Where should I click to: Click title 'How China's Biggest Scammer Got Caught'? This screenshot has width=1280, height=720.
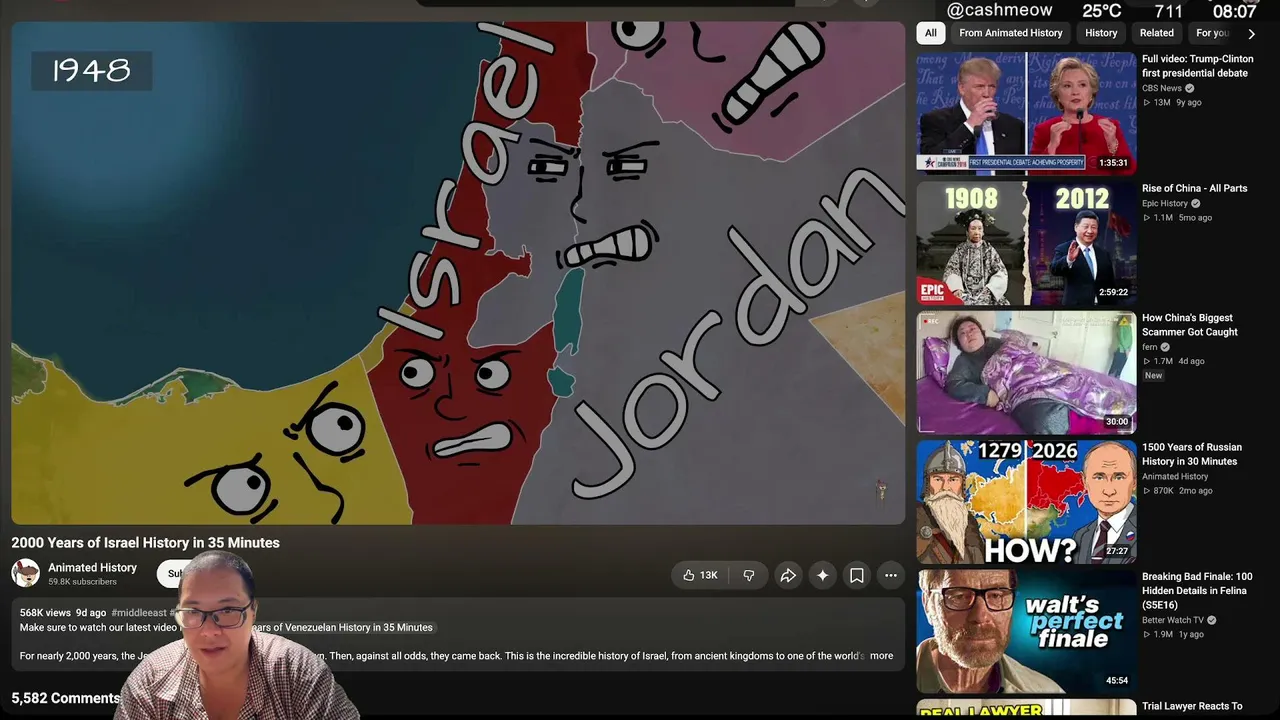1190,325
